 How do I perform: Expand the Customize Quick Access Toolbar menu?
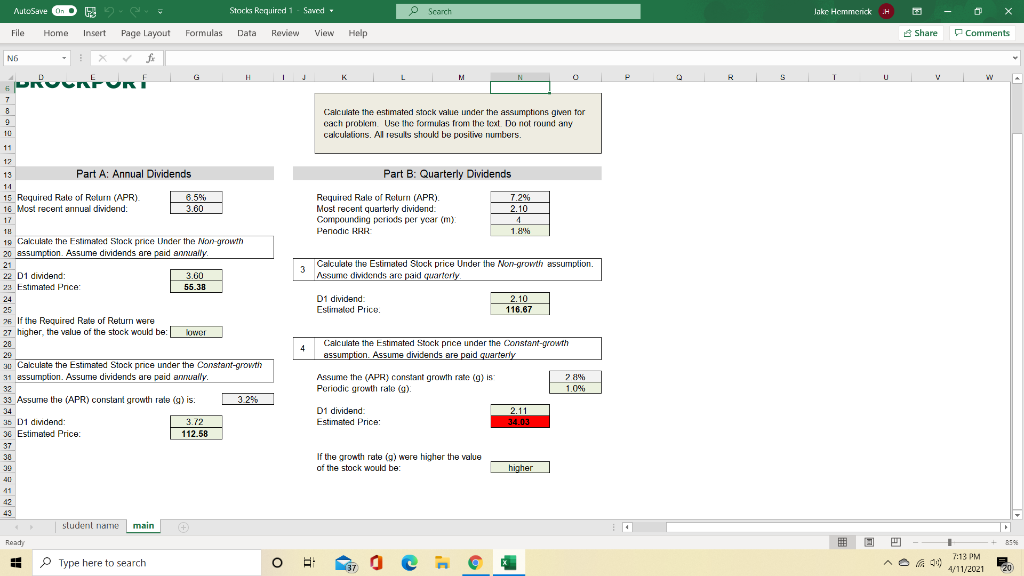tap(160, 11)
